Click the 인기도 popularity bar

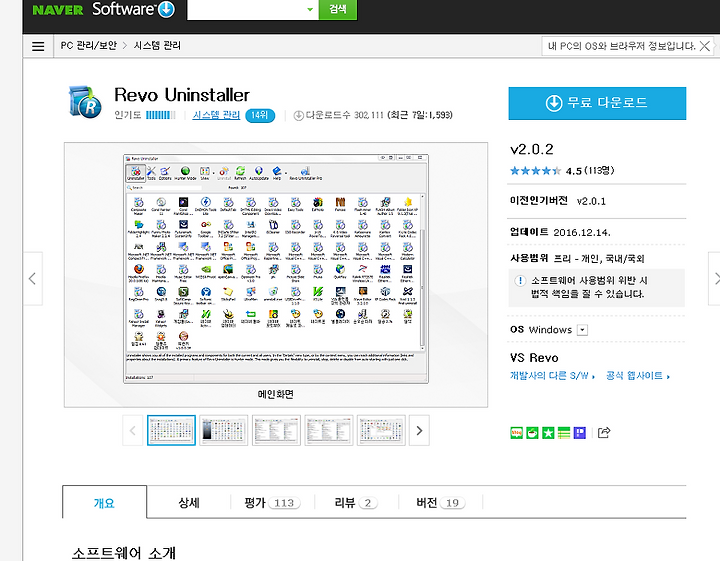pyautogui.click(x=160, y=115)
